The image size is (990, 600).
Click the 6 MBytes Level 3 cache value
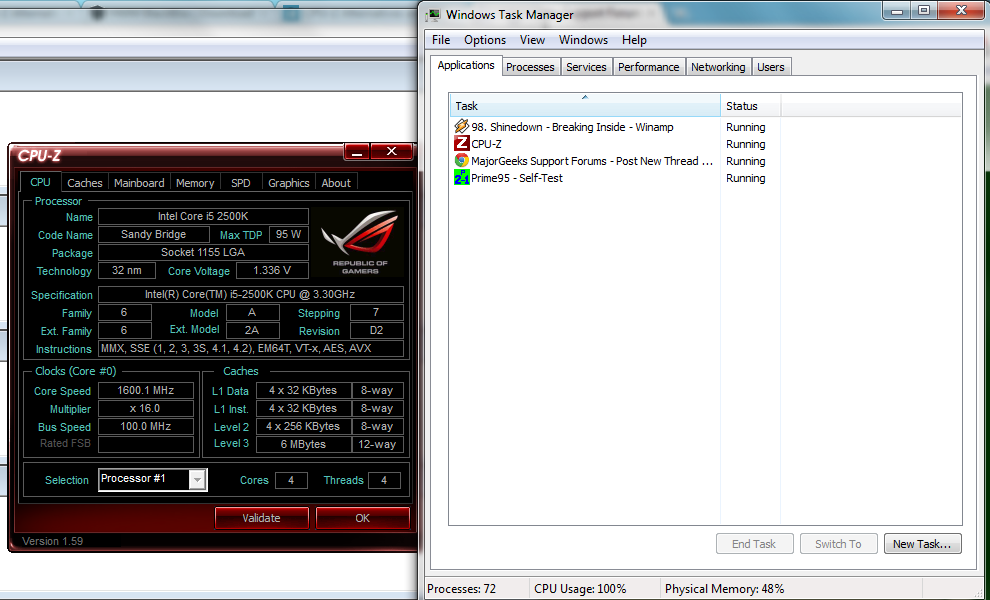(303, 444)
